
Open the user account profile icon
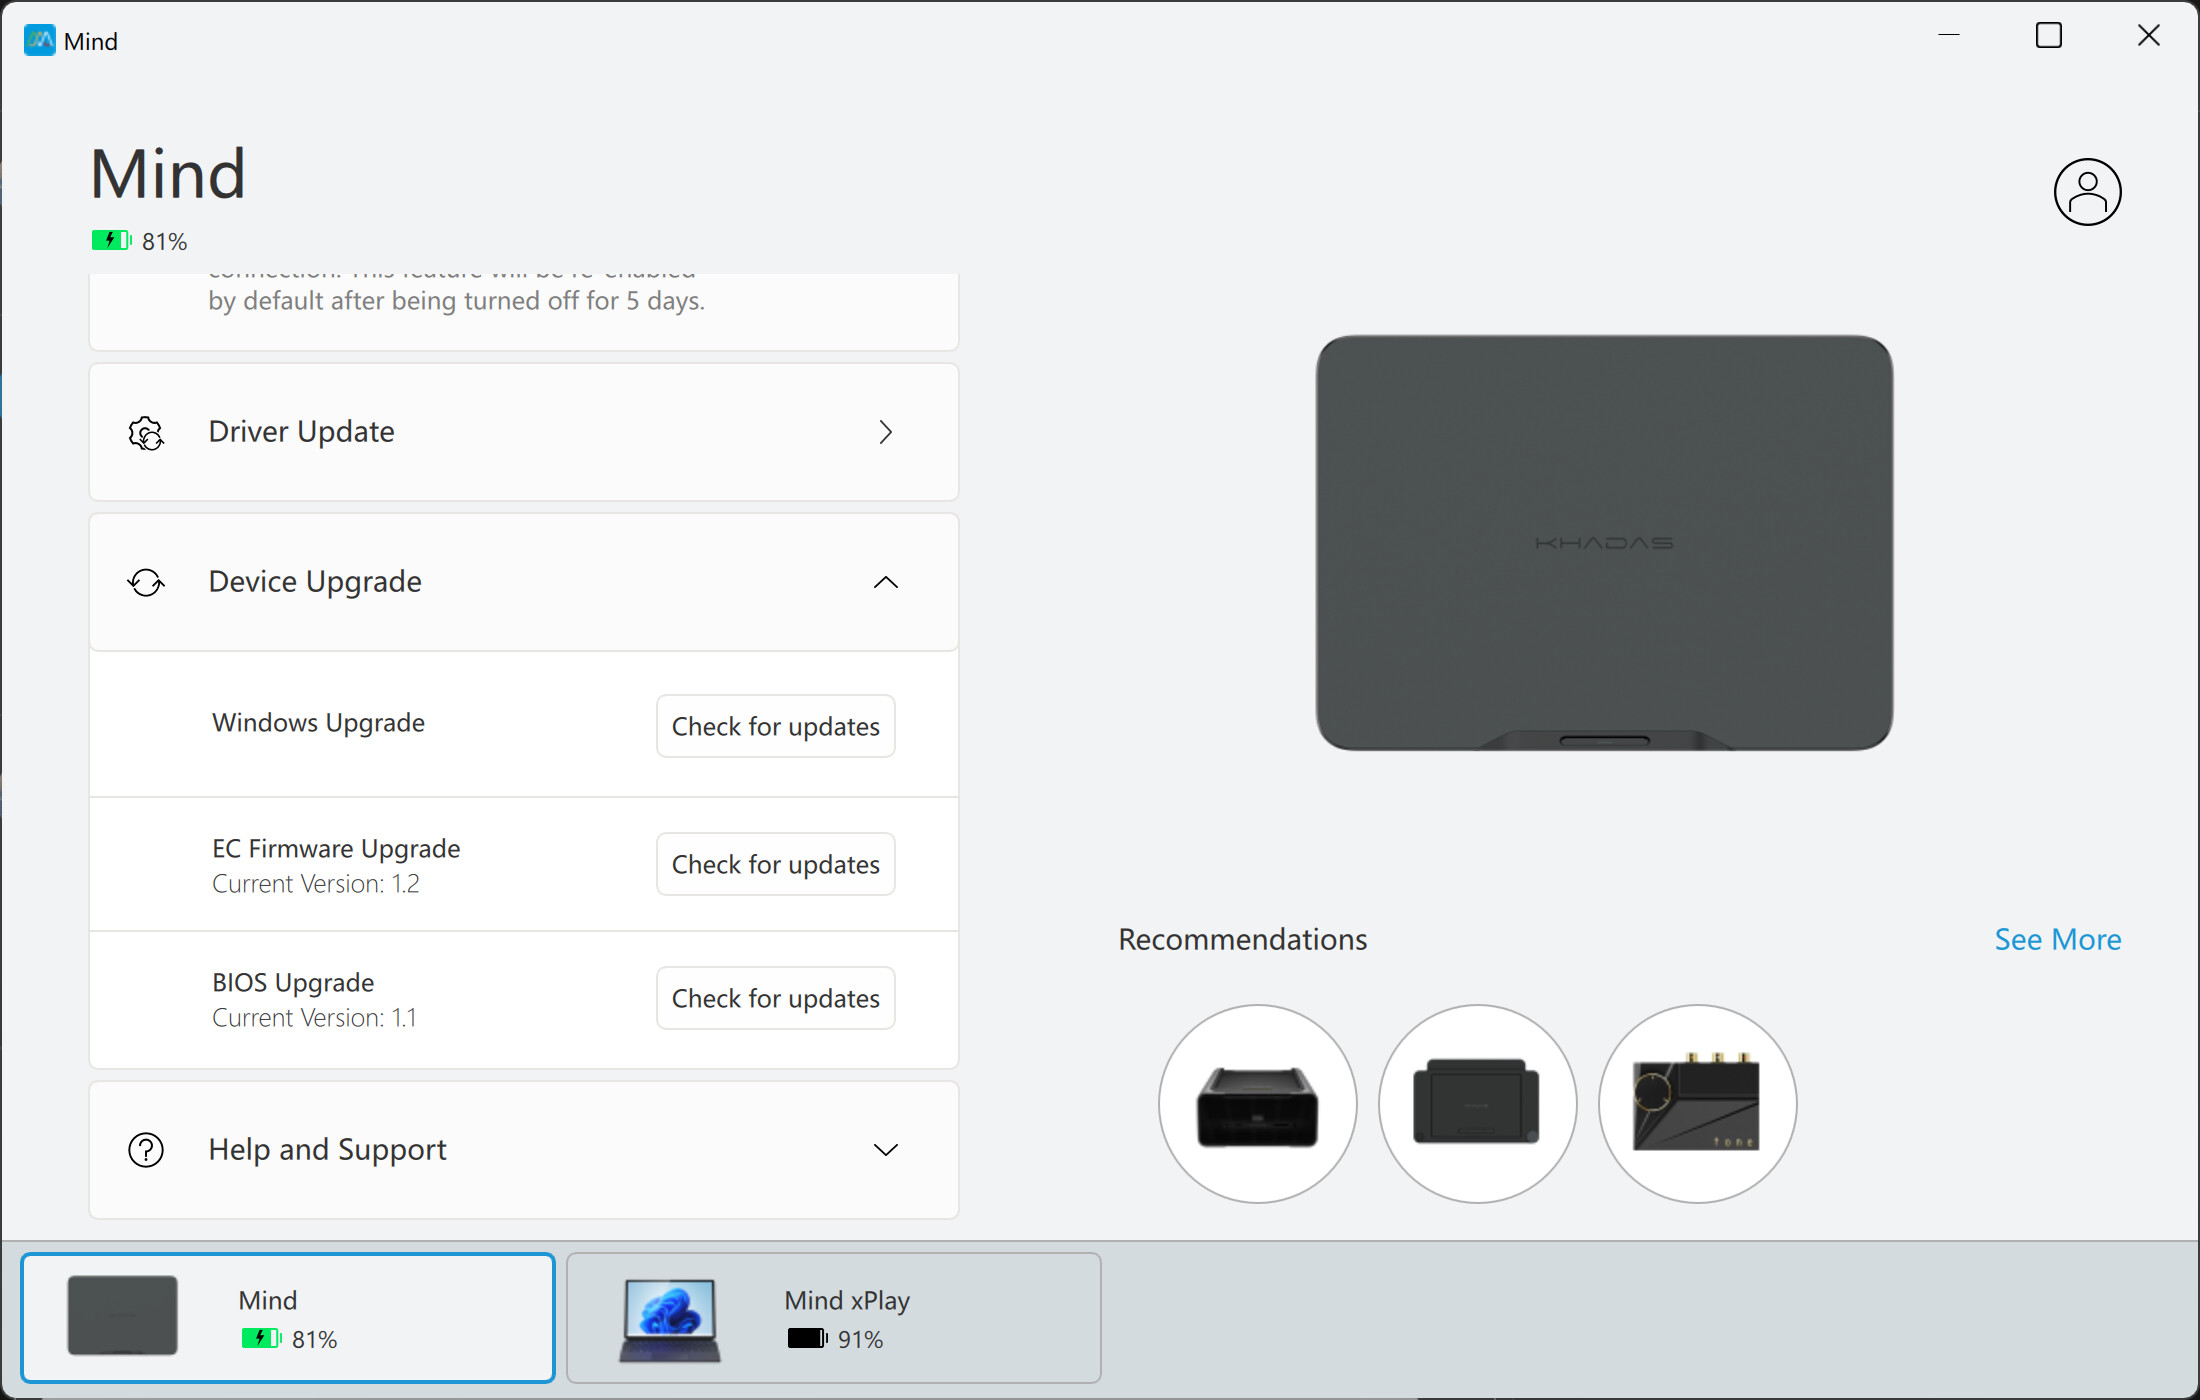point(2087,192)
